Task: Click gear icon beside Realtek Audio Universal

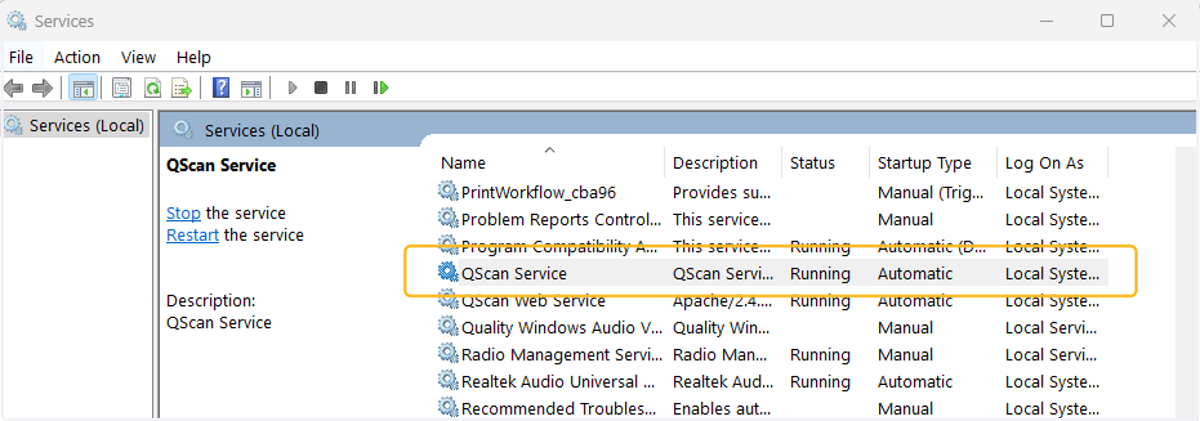Action: tap(448, 381)
